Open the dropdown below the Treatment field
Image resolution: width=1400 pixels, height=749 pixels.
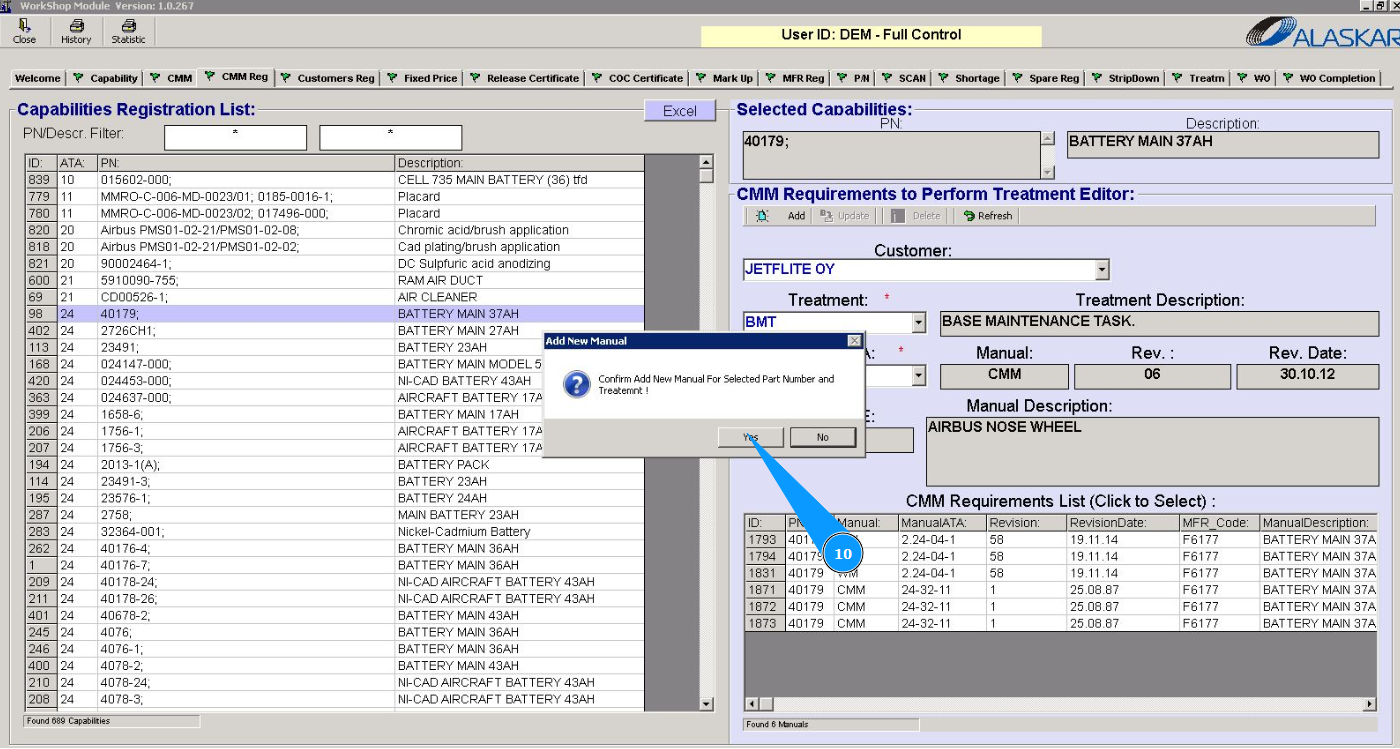pos(918,376)
